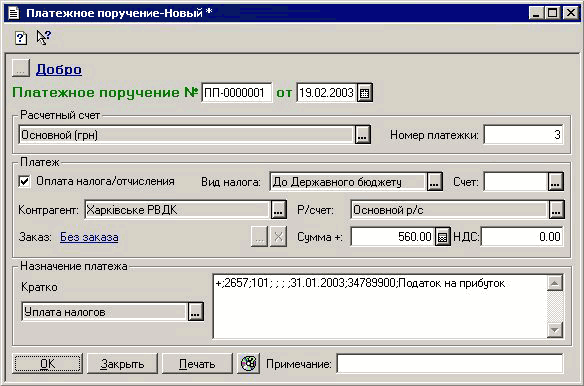Click the date field 19.02.2003
Screen dimensions: 584x386
coord(327,92)
